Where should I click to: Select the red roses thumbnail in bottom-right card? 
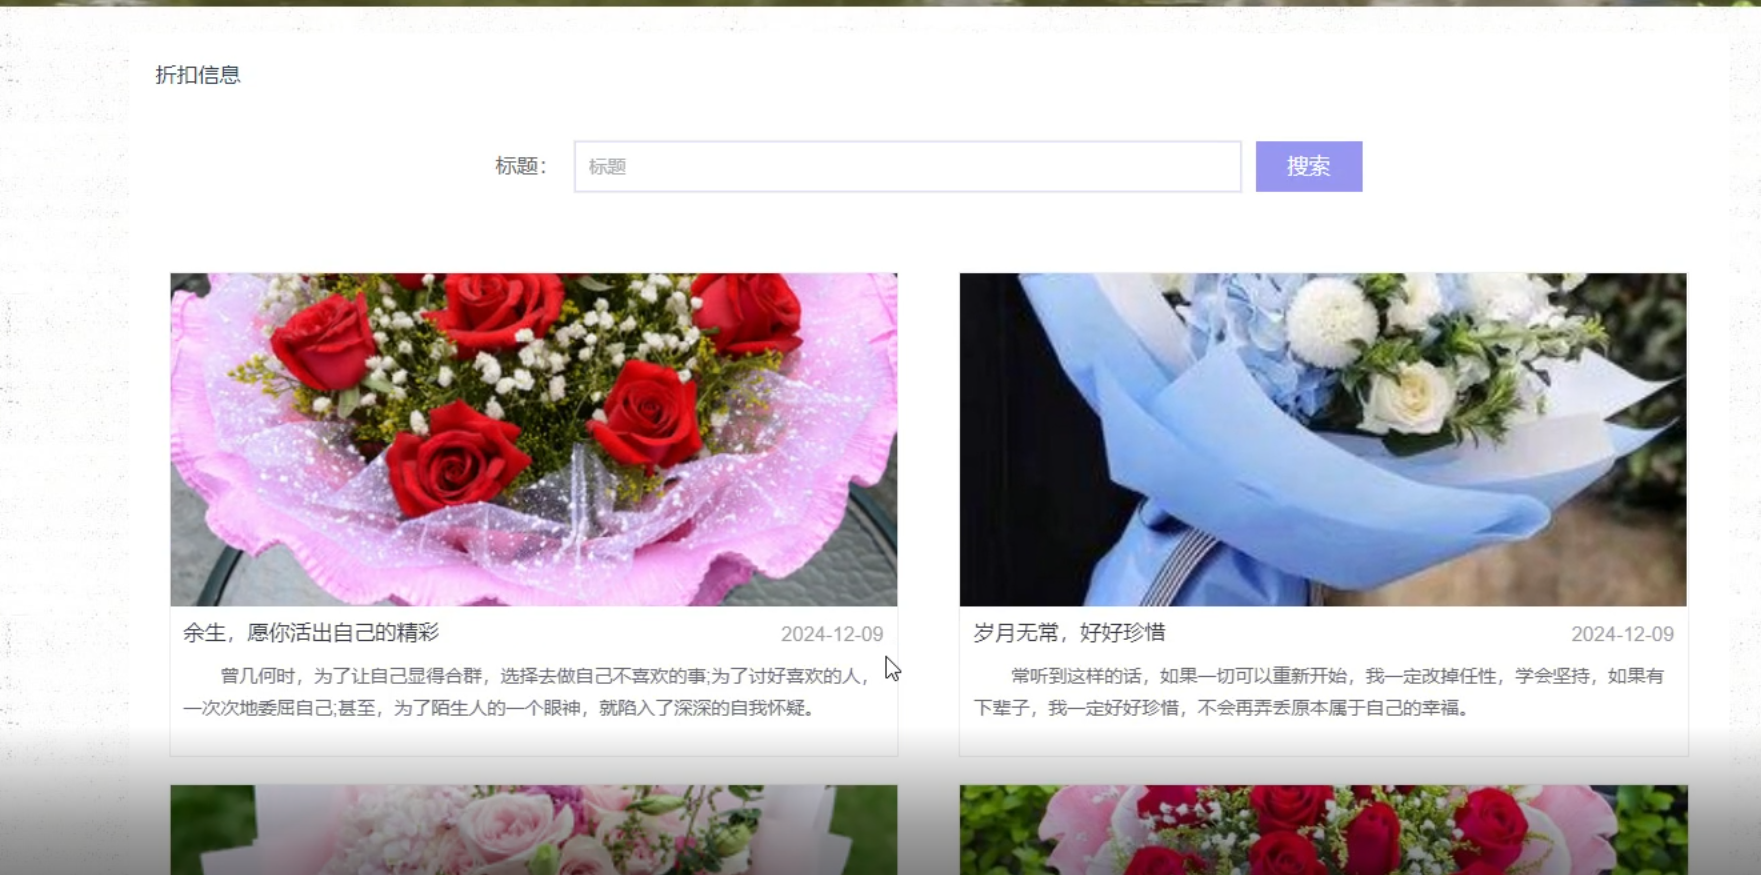pyautogui.click(x=1322, y=830)
